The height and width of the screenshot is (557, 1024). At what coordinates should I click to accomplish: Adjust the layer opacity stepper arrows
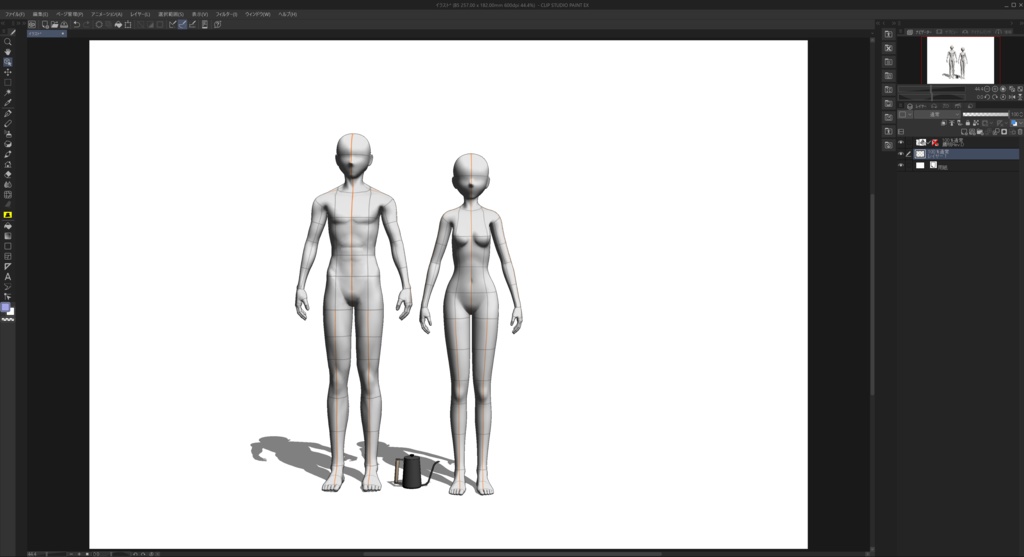coord(1021,114)
